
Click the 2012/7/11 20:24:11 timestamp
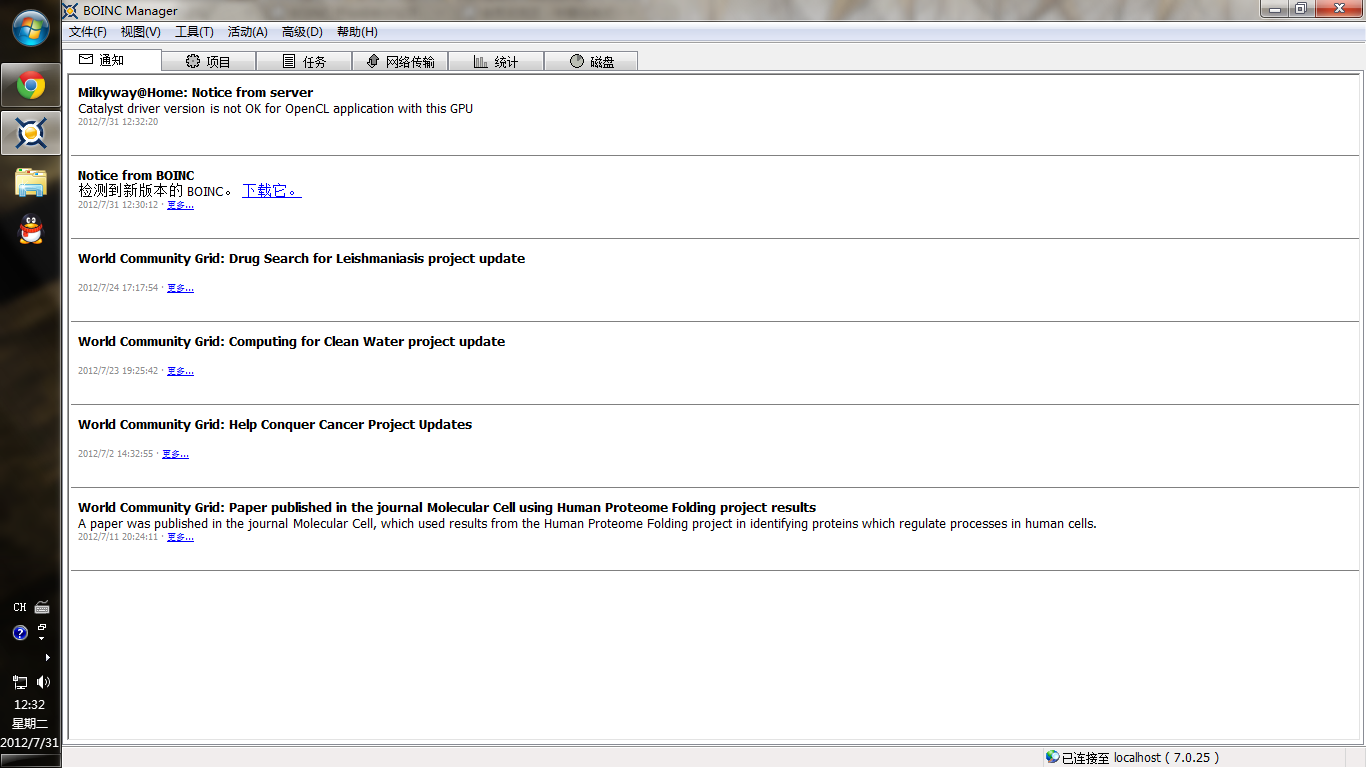pyautogui.click(x=118, y=537)
